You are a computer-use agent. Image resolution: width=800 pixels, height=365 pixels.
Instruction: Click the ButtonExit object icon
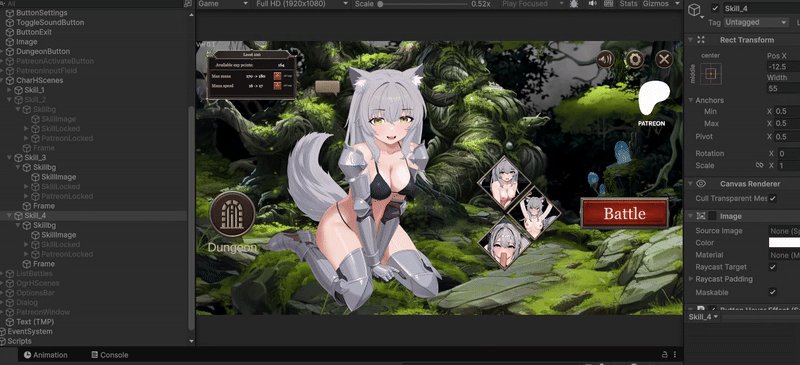pyautogui.click(x=10, y=32)
